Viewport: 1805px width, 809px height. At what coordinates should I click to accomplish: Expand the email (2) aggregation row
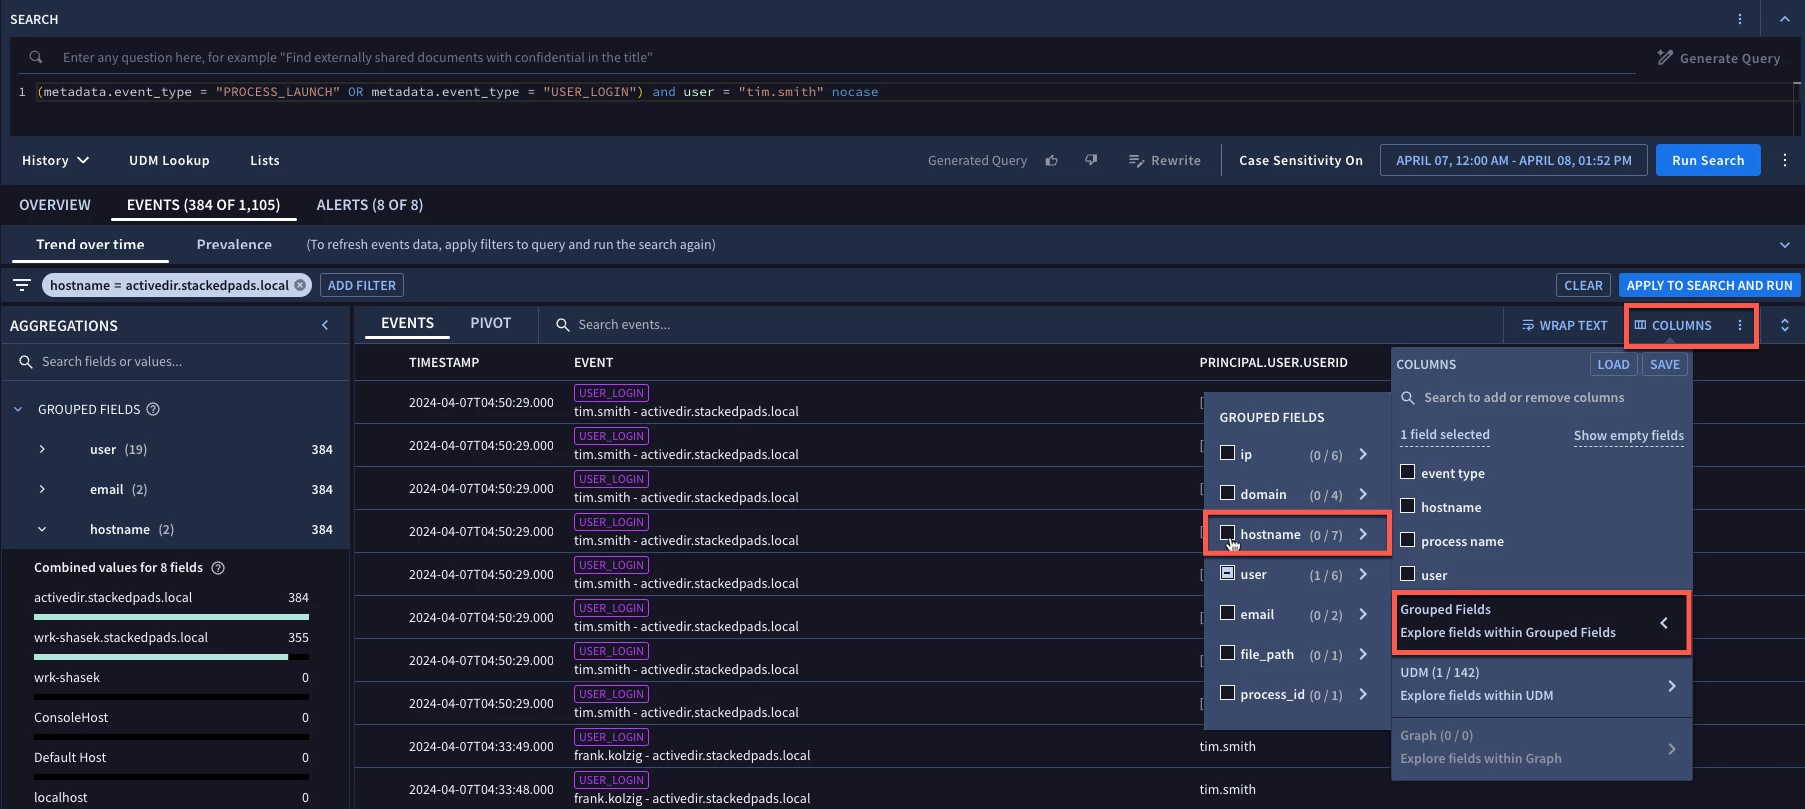pos(42,489)
